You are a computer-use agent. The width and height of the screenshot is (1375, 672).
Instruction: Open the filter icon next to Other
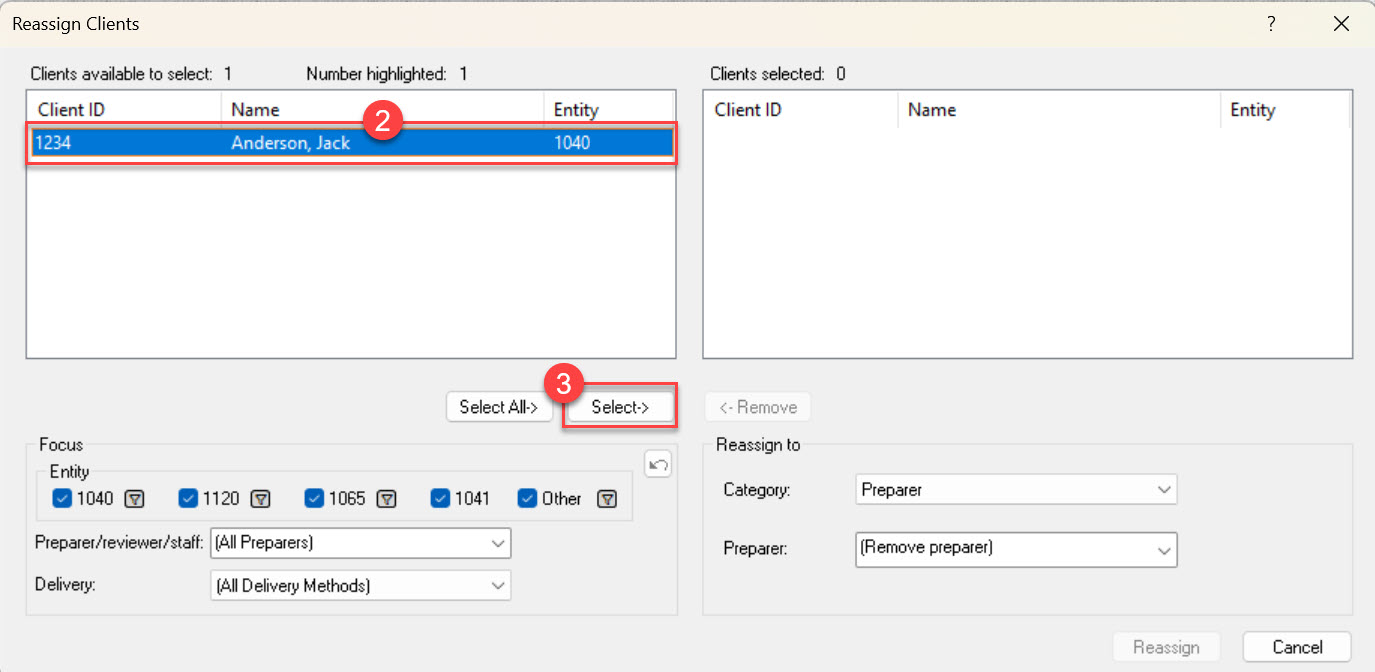[606, 499]
